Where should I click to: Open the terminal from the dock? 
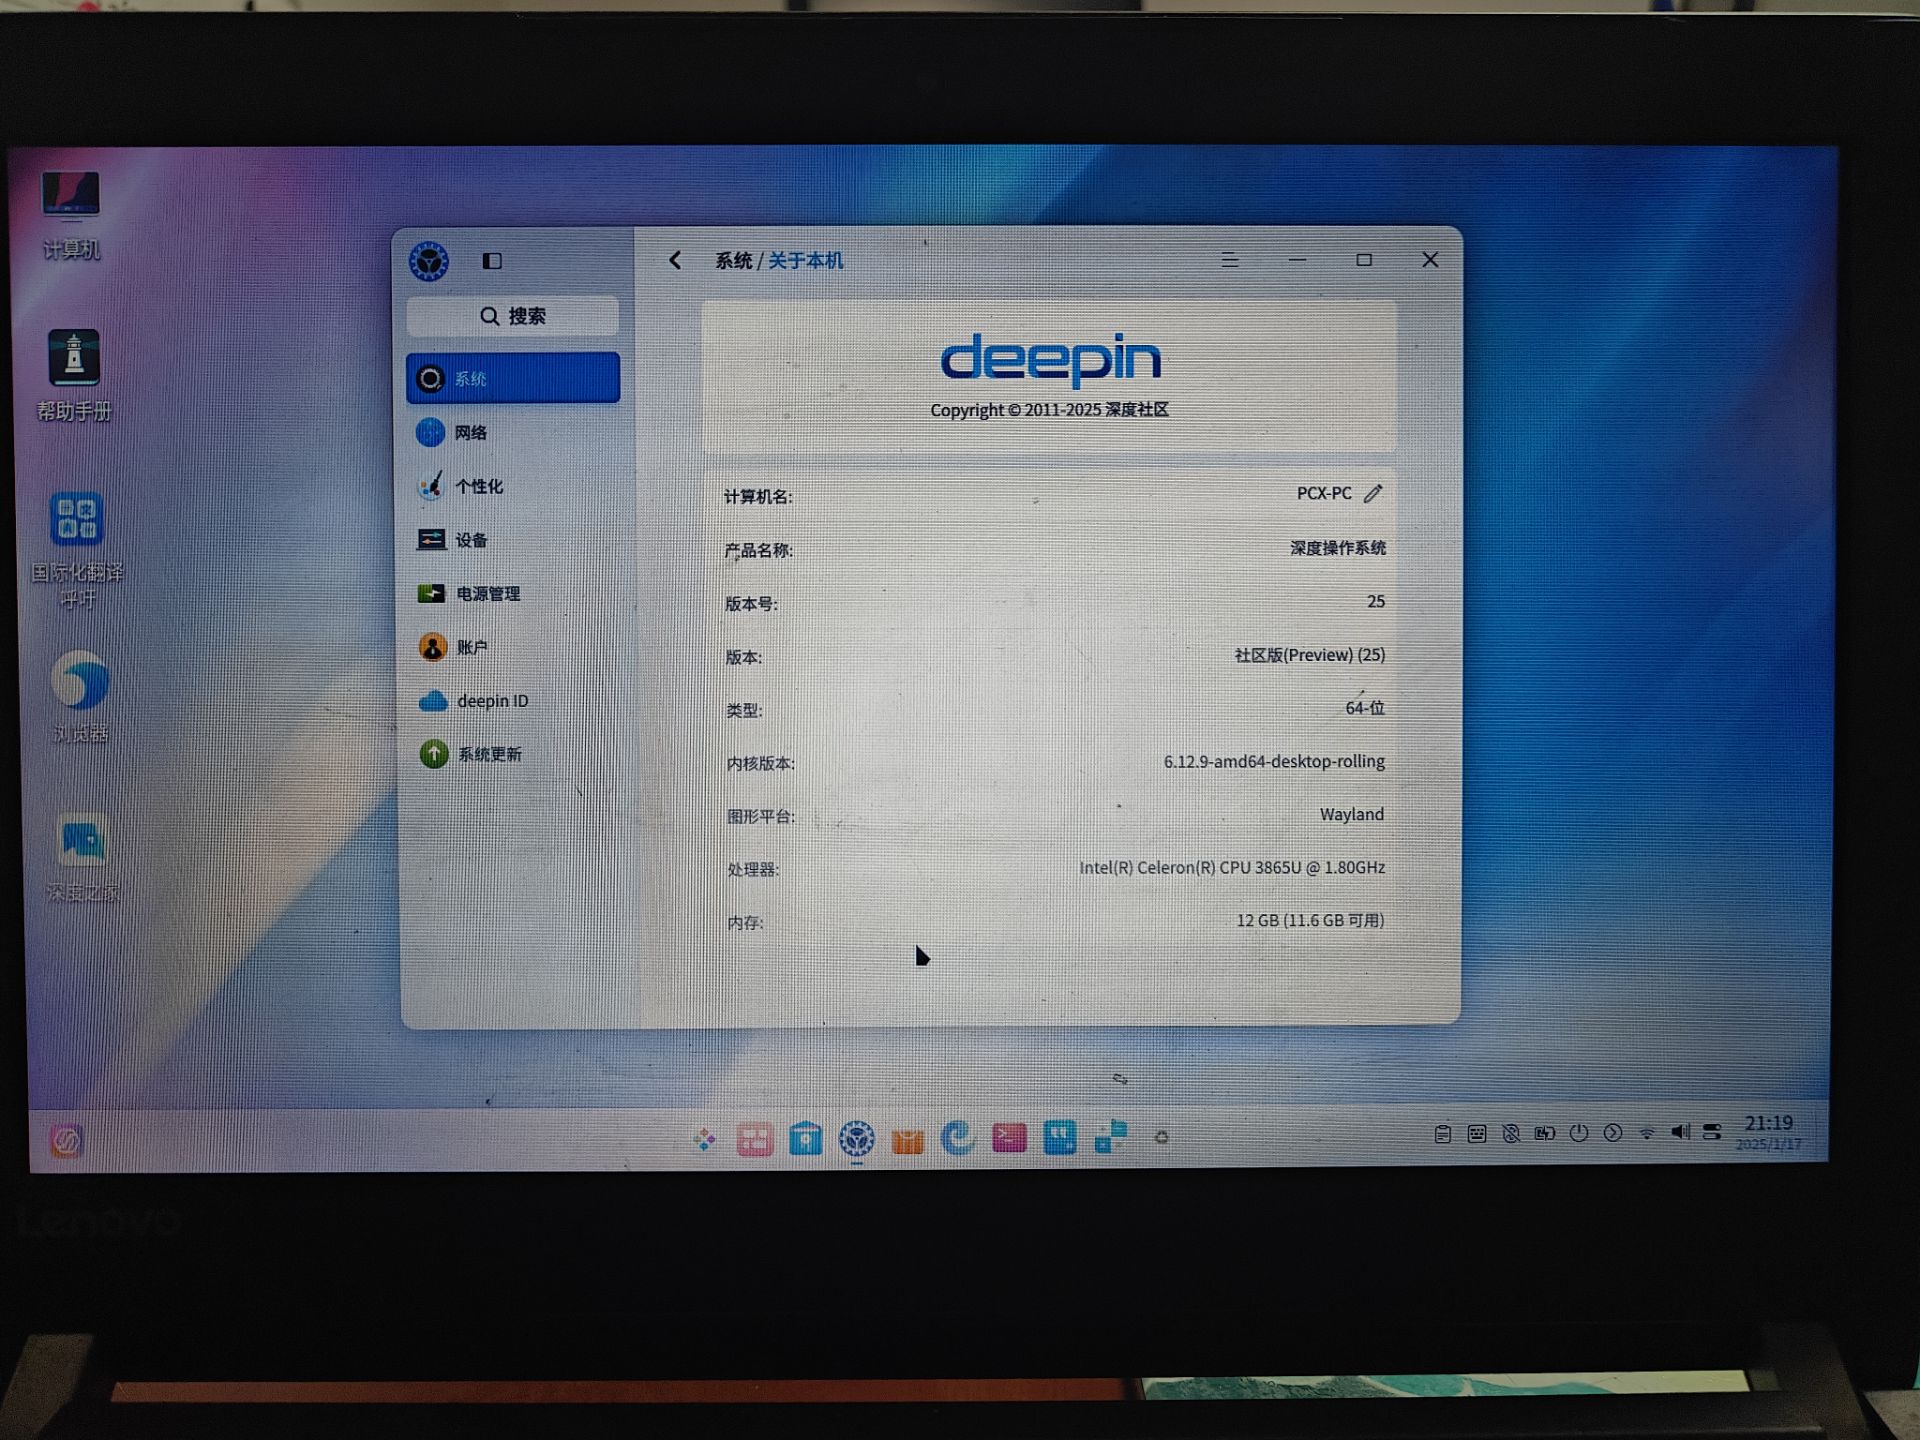[1009, 1138]
